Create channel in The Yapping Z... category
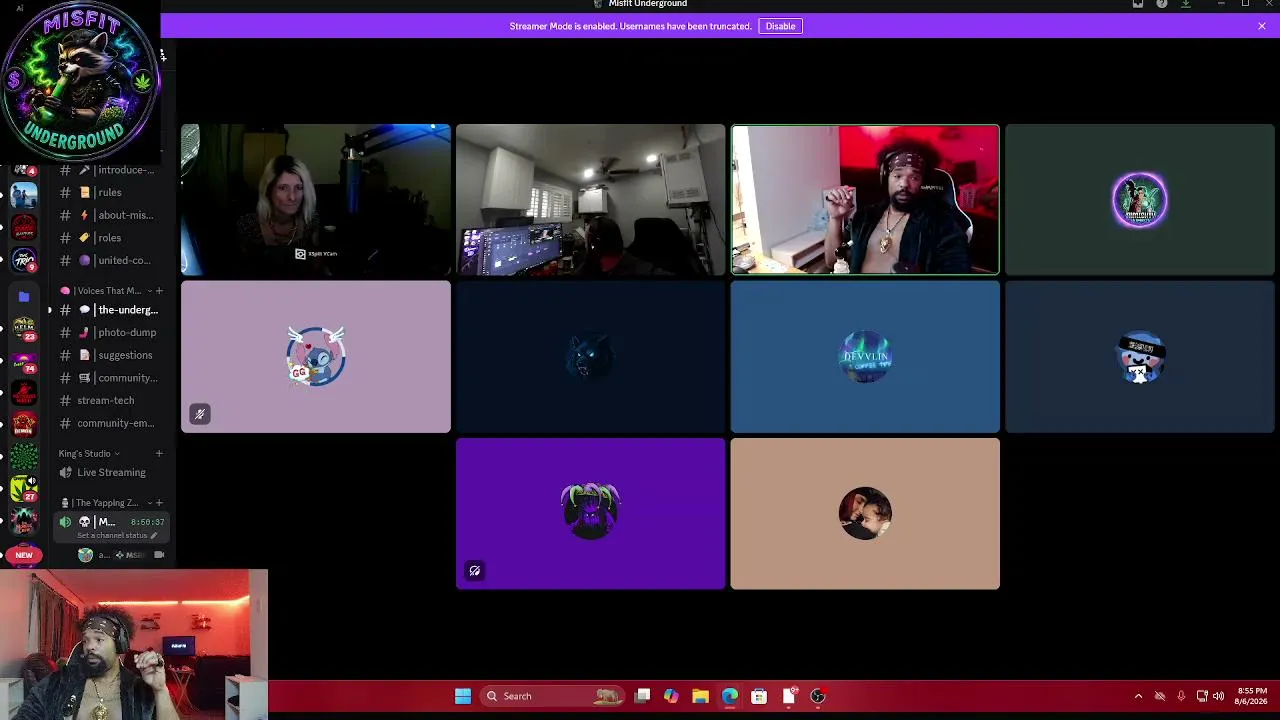This screenshot has width=1280, height=720. (159, 503)
